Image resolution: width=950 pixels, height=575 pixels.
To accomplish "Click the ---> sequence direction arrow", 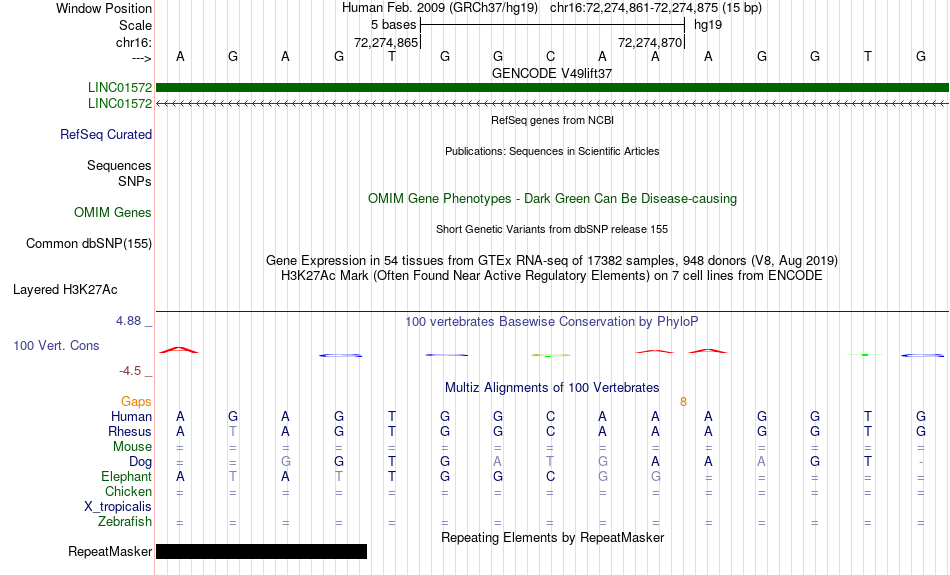I will tap(142, 58).
